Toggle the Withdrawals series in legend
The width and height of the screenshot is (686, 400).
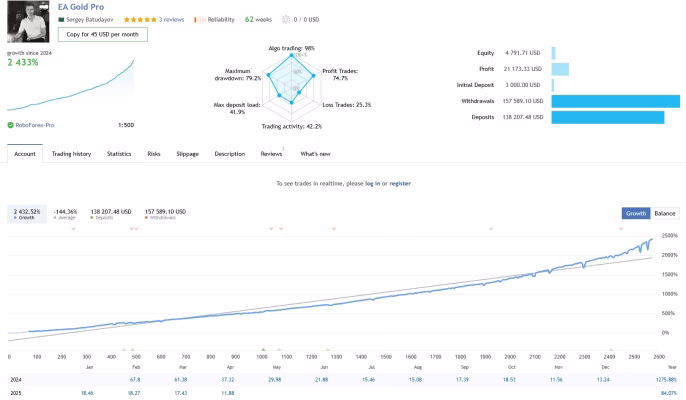tap(165, 214)
